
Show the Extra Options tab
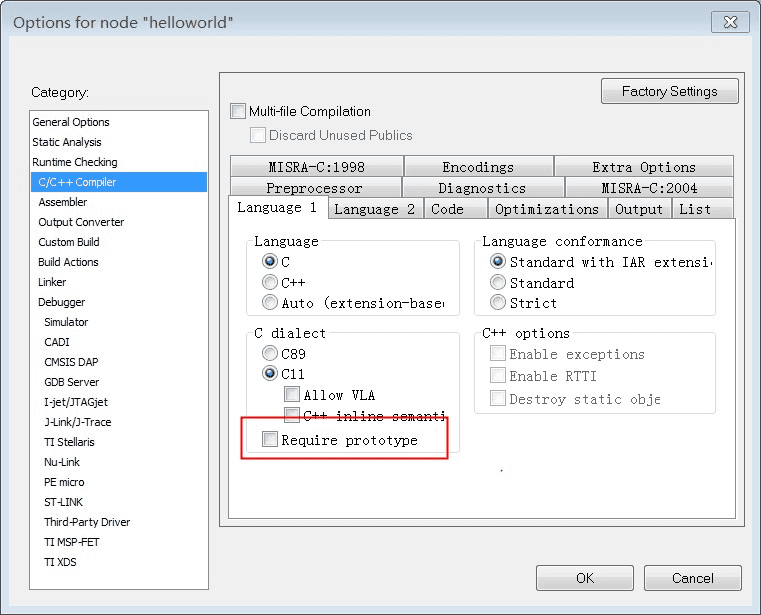point(643,167)
